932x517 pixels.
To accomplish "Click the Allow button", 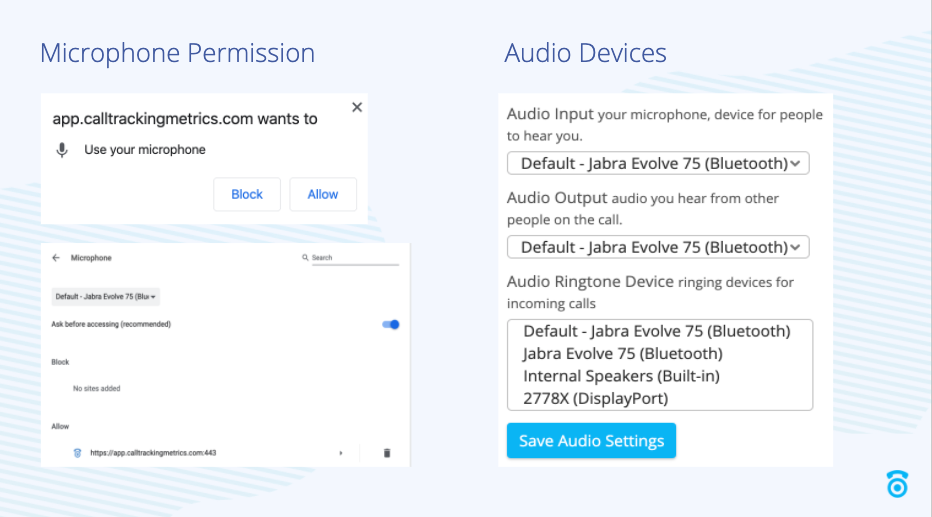I will pos(322,194).
